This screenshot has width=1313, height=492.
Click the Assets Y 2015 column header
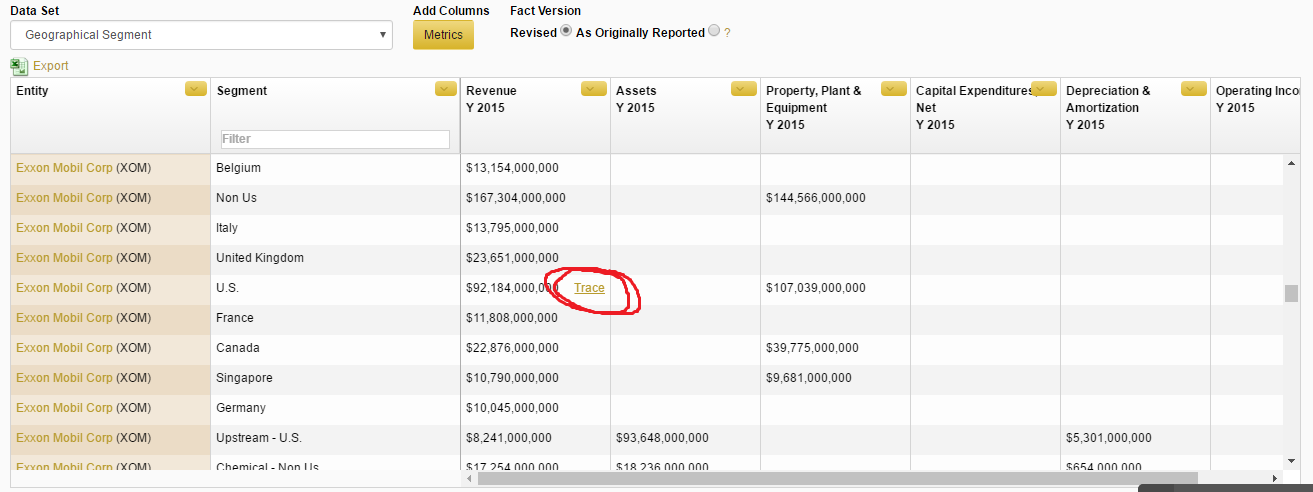pos(685,116)
